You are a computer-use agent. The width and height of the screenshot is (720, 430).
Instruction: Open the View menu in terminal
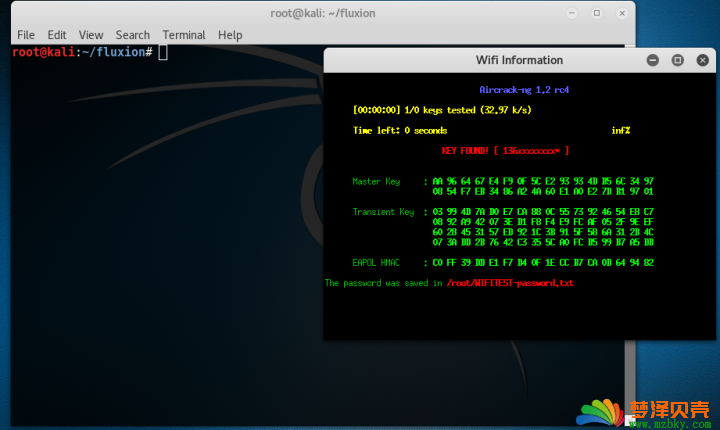[91, 35]
